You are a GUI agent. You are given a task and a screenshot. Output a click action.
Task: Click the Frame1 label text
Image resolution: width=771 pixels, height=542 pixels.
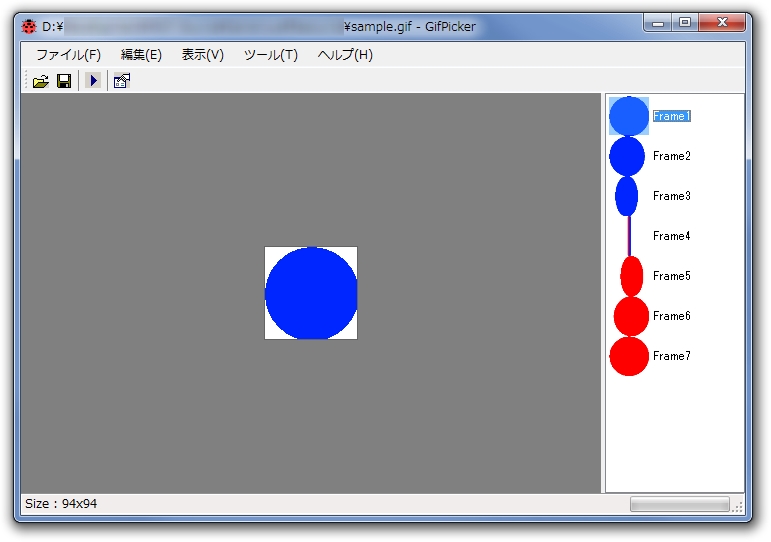[x=672, y=116]
